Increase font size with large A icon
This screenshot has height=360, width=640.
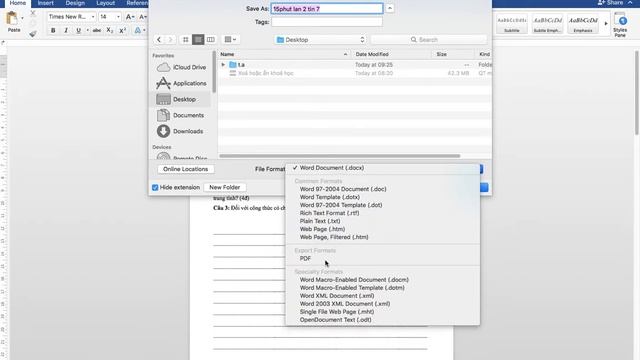pos(130,17)
